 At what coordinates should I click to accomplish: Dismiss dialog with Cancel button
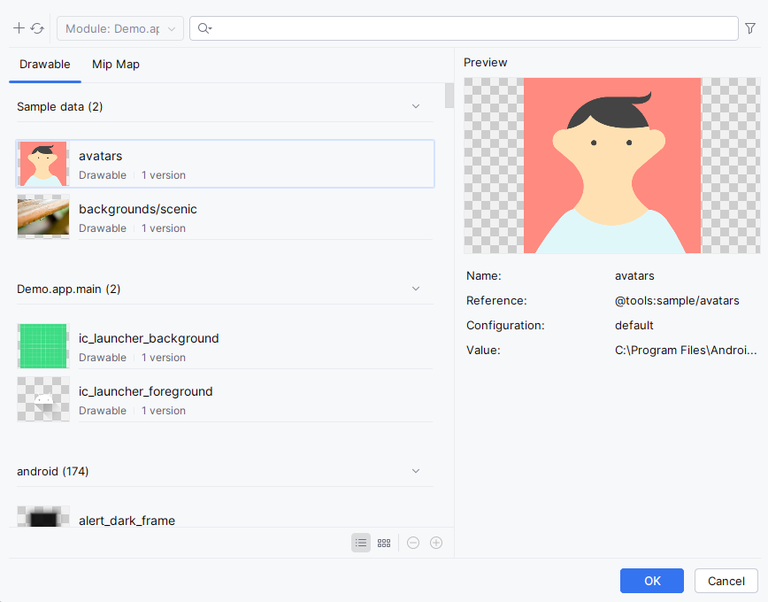[726, 580]
